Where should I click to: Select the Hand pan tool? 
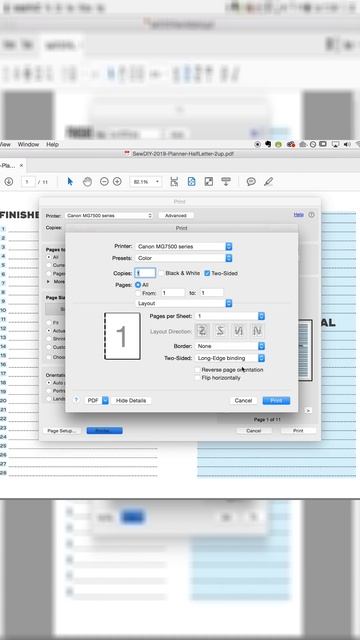pyautogui.click(x=87, y=182)
